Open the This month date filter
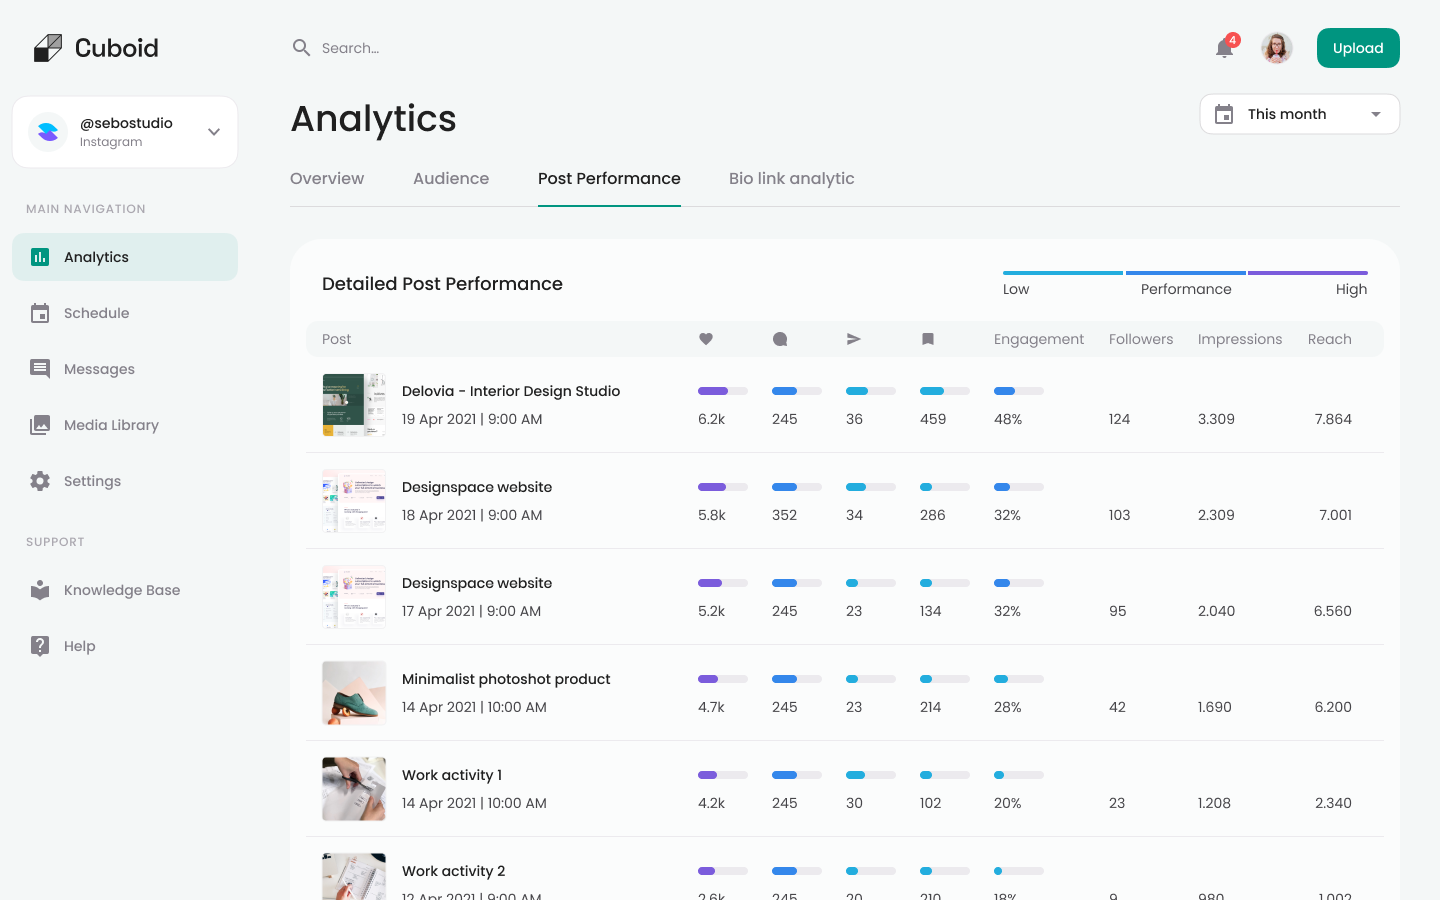1440x900 pixels. pos(1298,113)
